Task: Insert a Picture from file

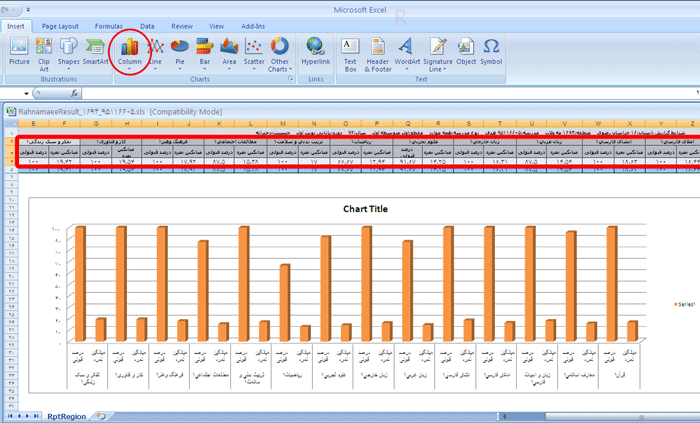Action: 19,53
